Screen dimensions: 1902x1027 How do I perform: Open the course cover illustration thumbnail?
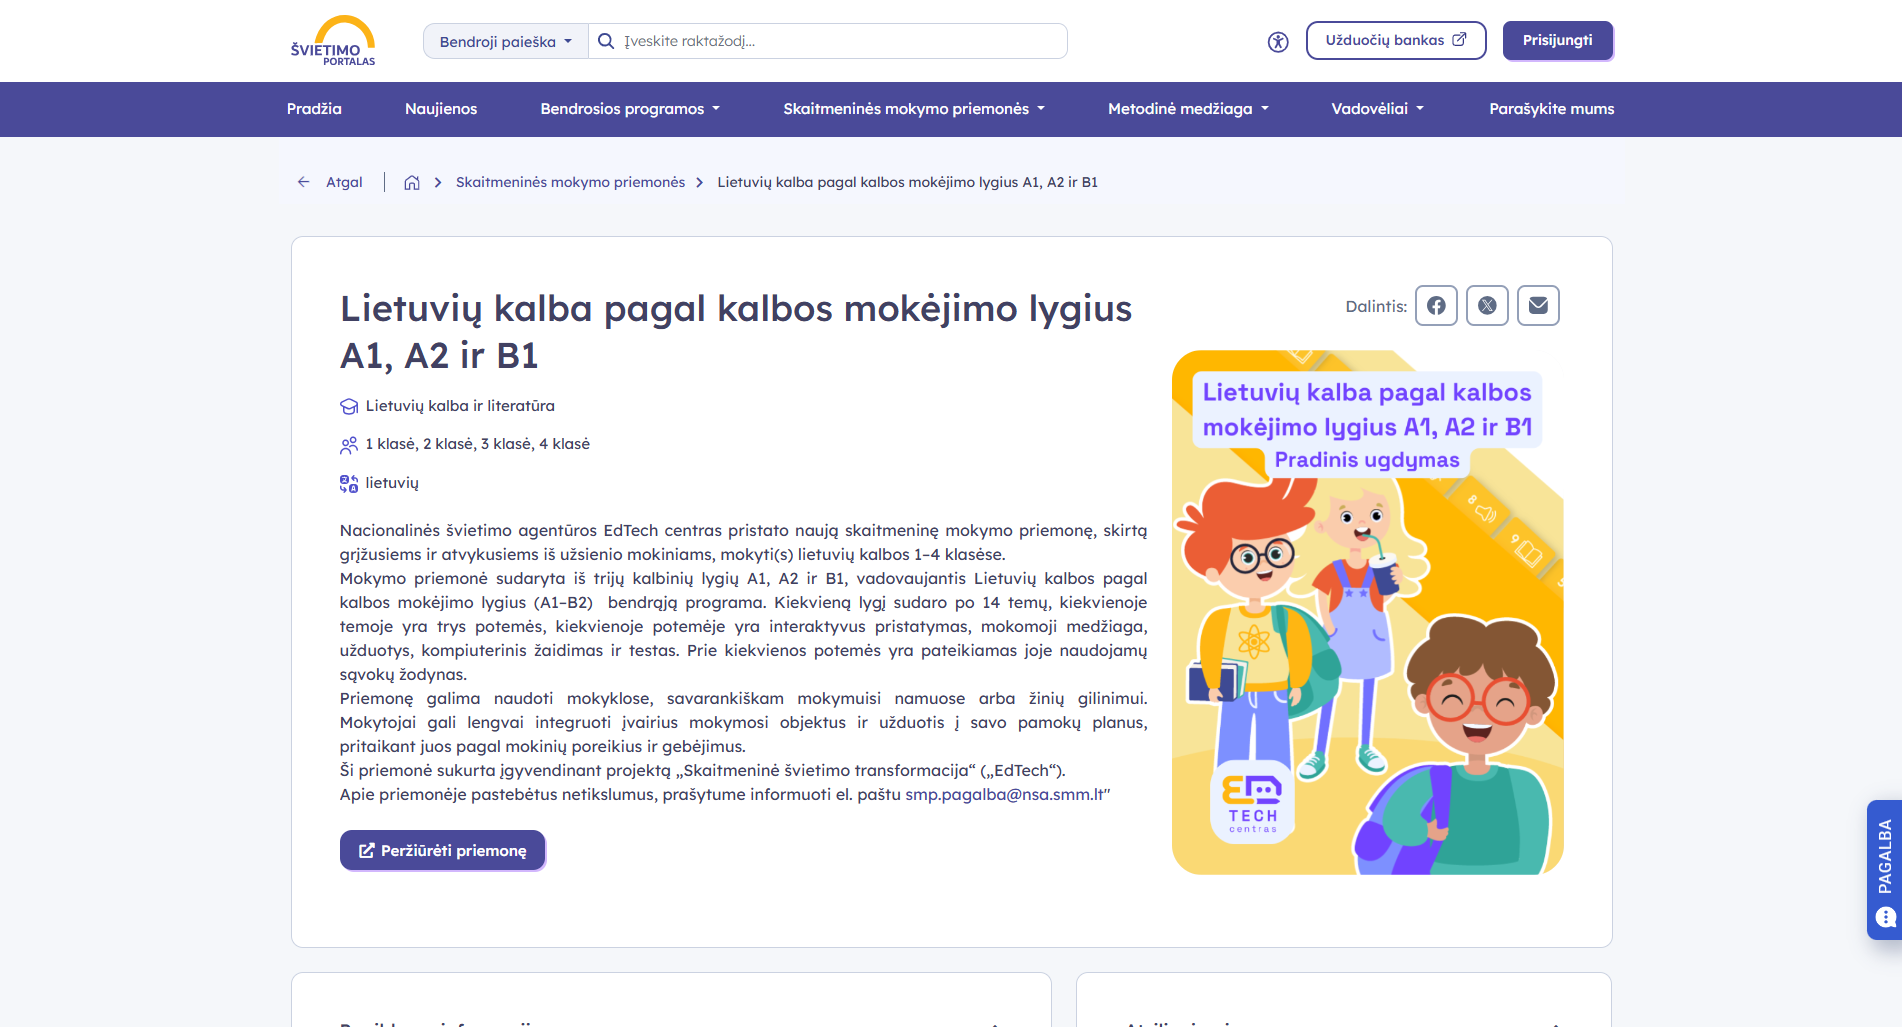point(1367,612)
